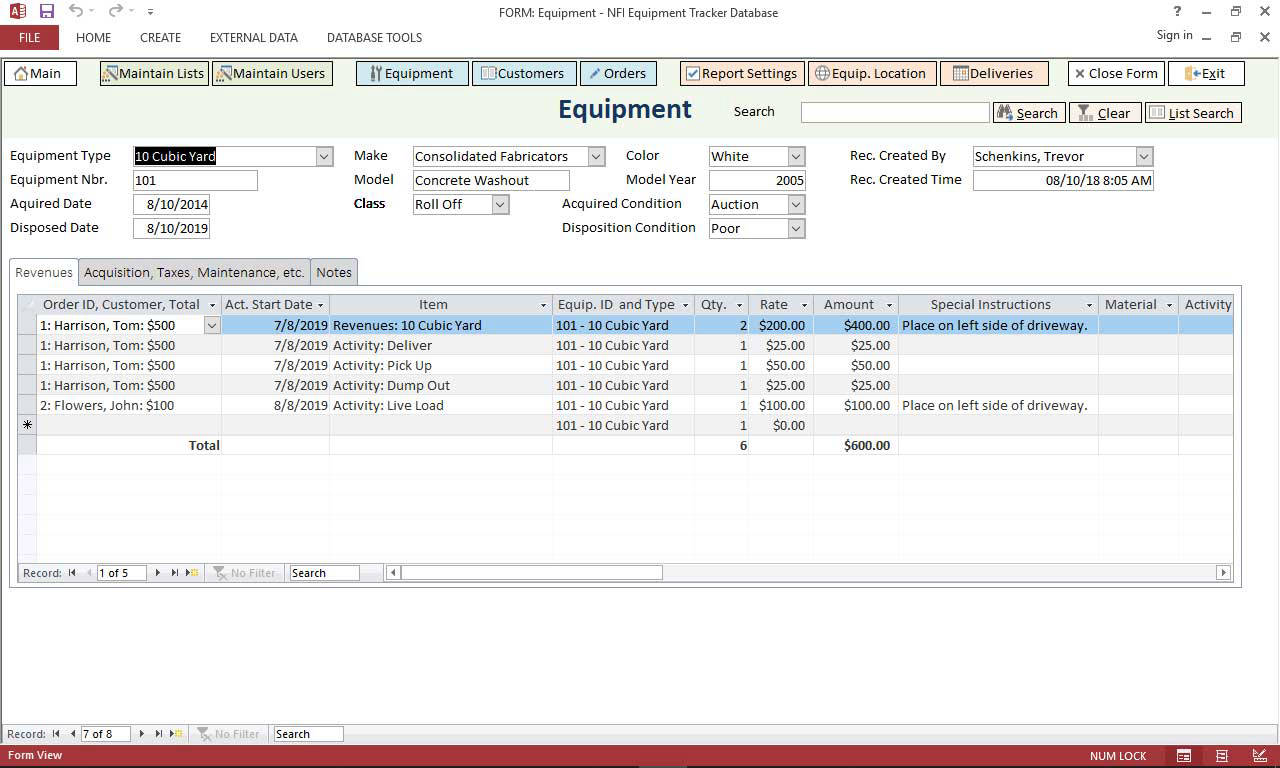This screenshot has width=1280, height=768.
Task: Click the Save icon in title bar
Action: tap(47, 12)
